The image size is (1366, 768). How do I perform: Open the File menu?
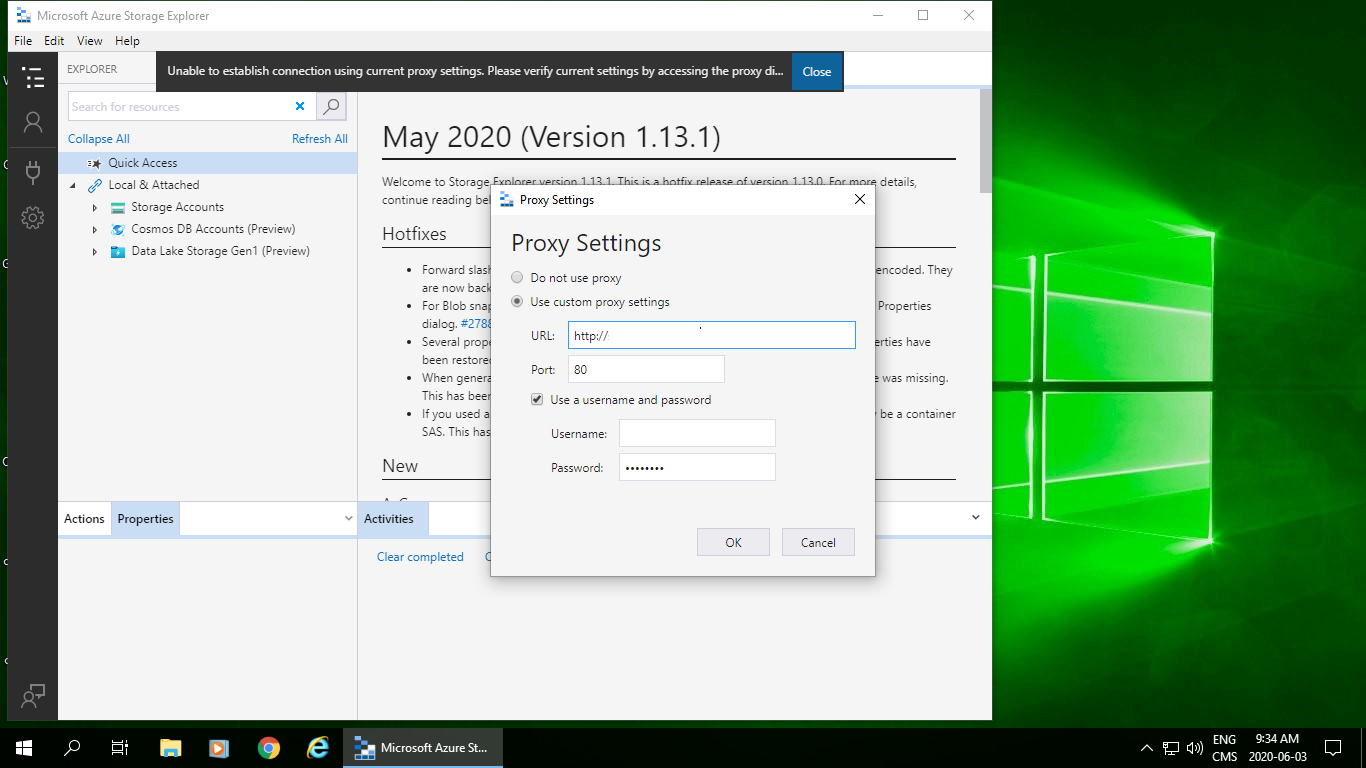pyautogui.click(x=23, y=41)
